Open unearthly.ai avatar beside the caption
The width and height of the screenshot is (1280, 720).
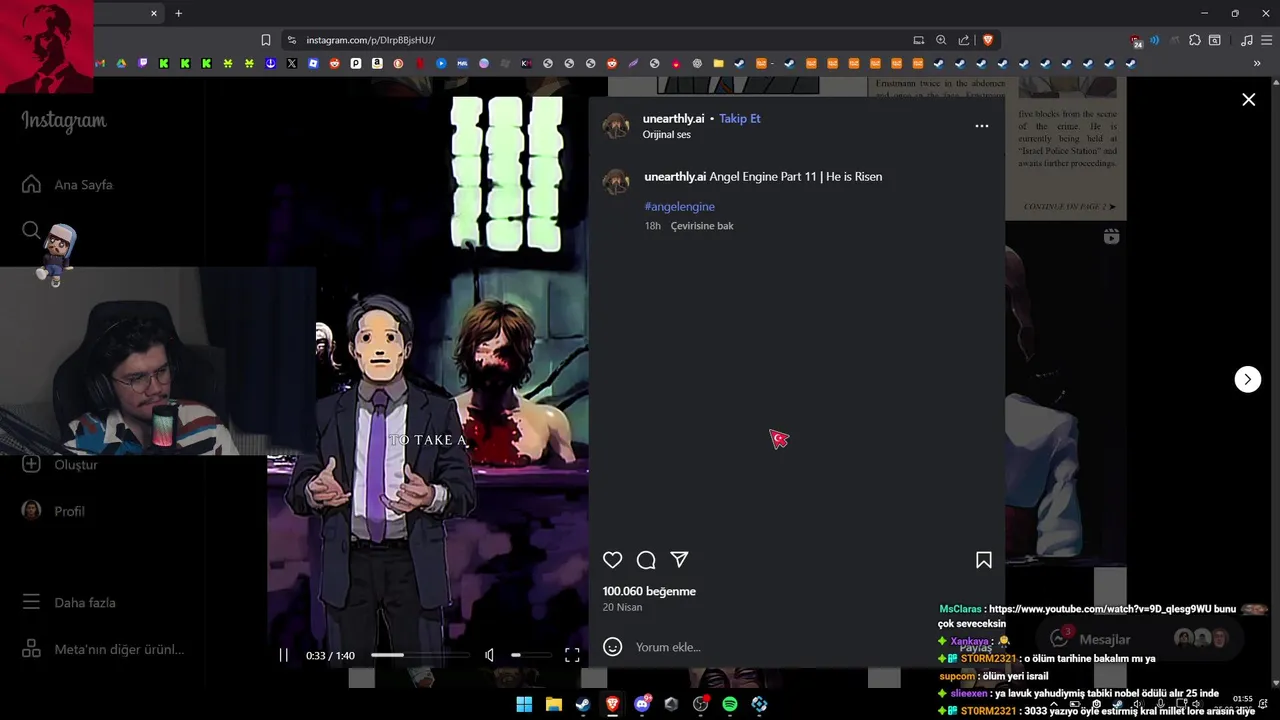point(616,182)
